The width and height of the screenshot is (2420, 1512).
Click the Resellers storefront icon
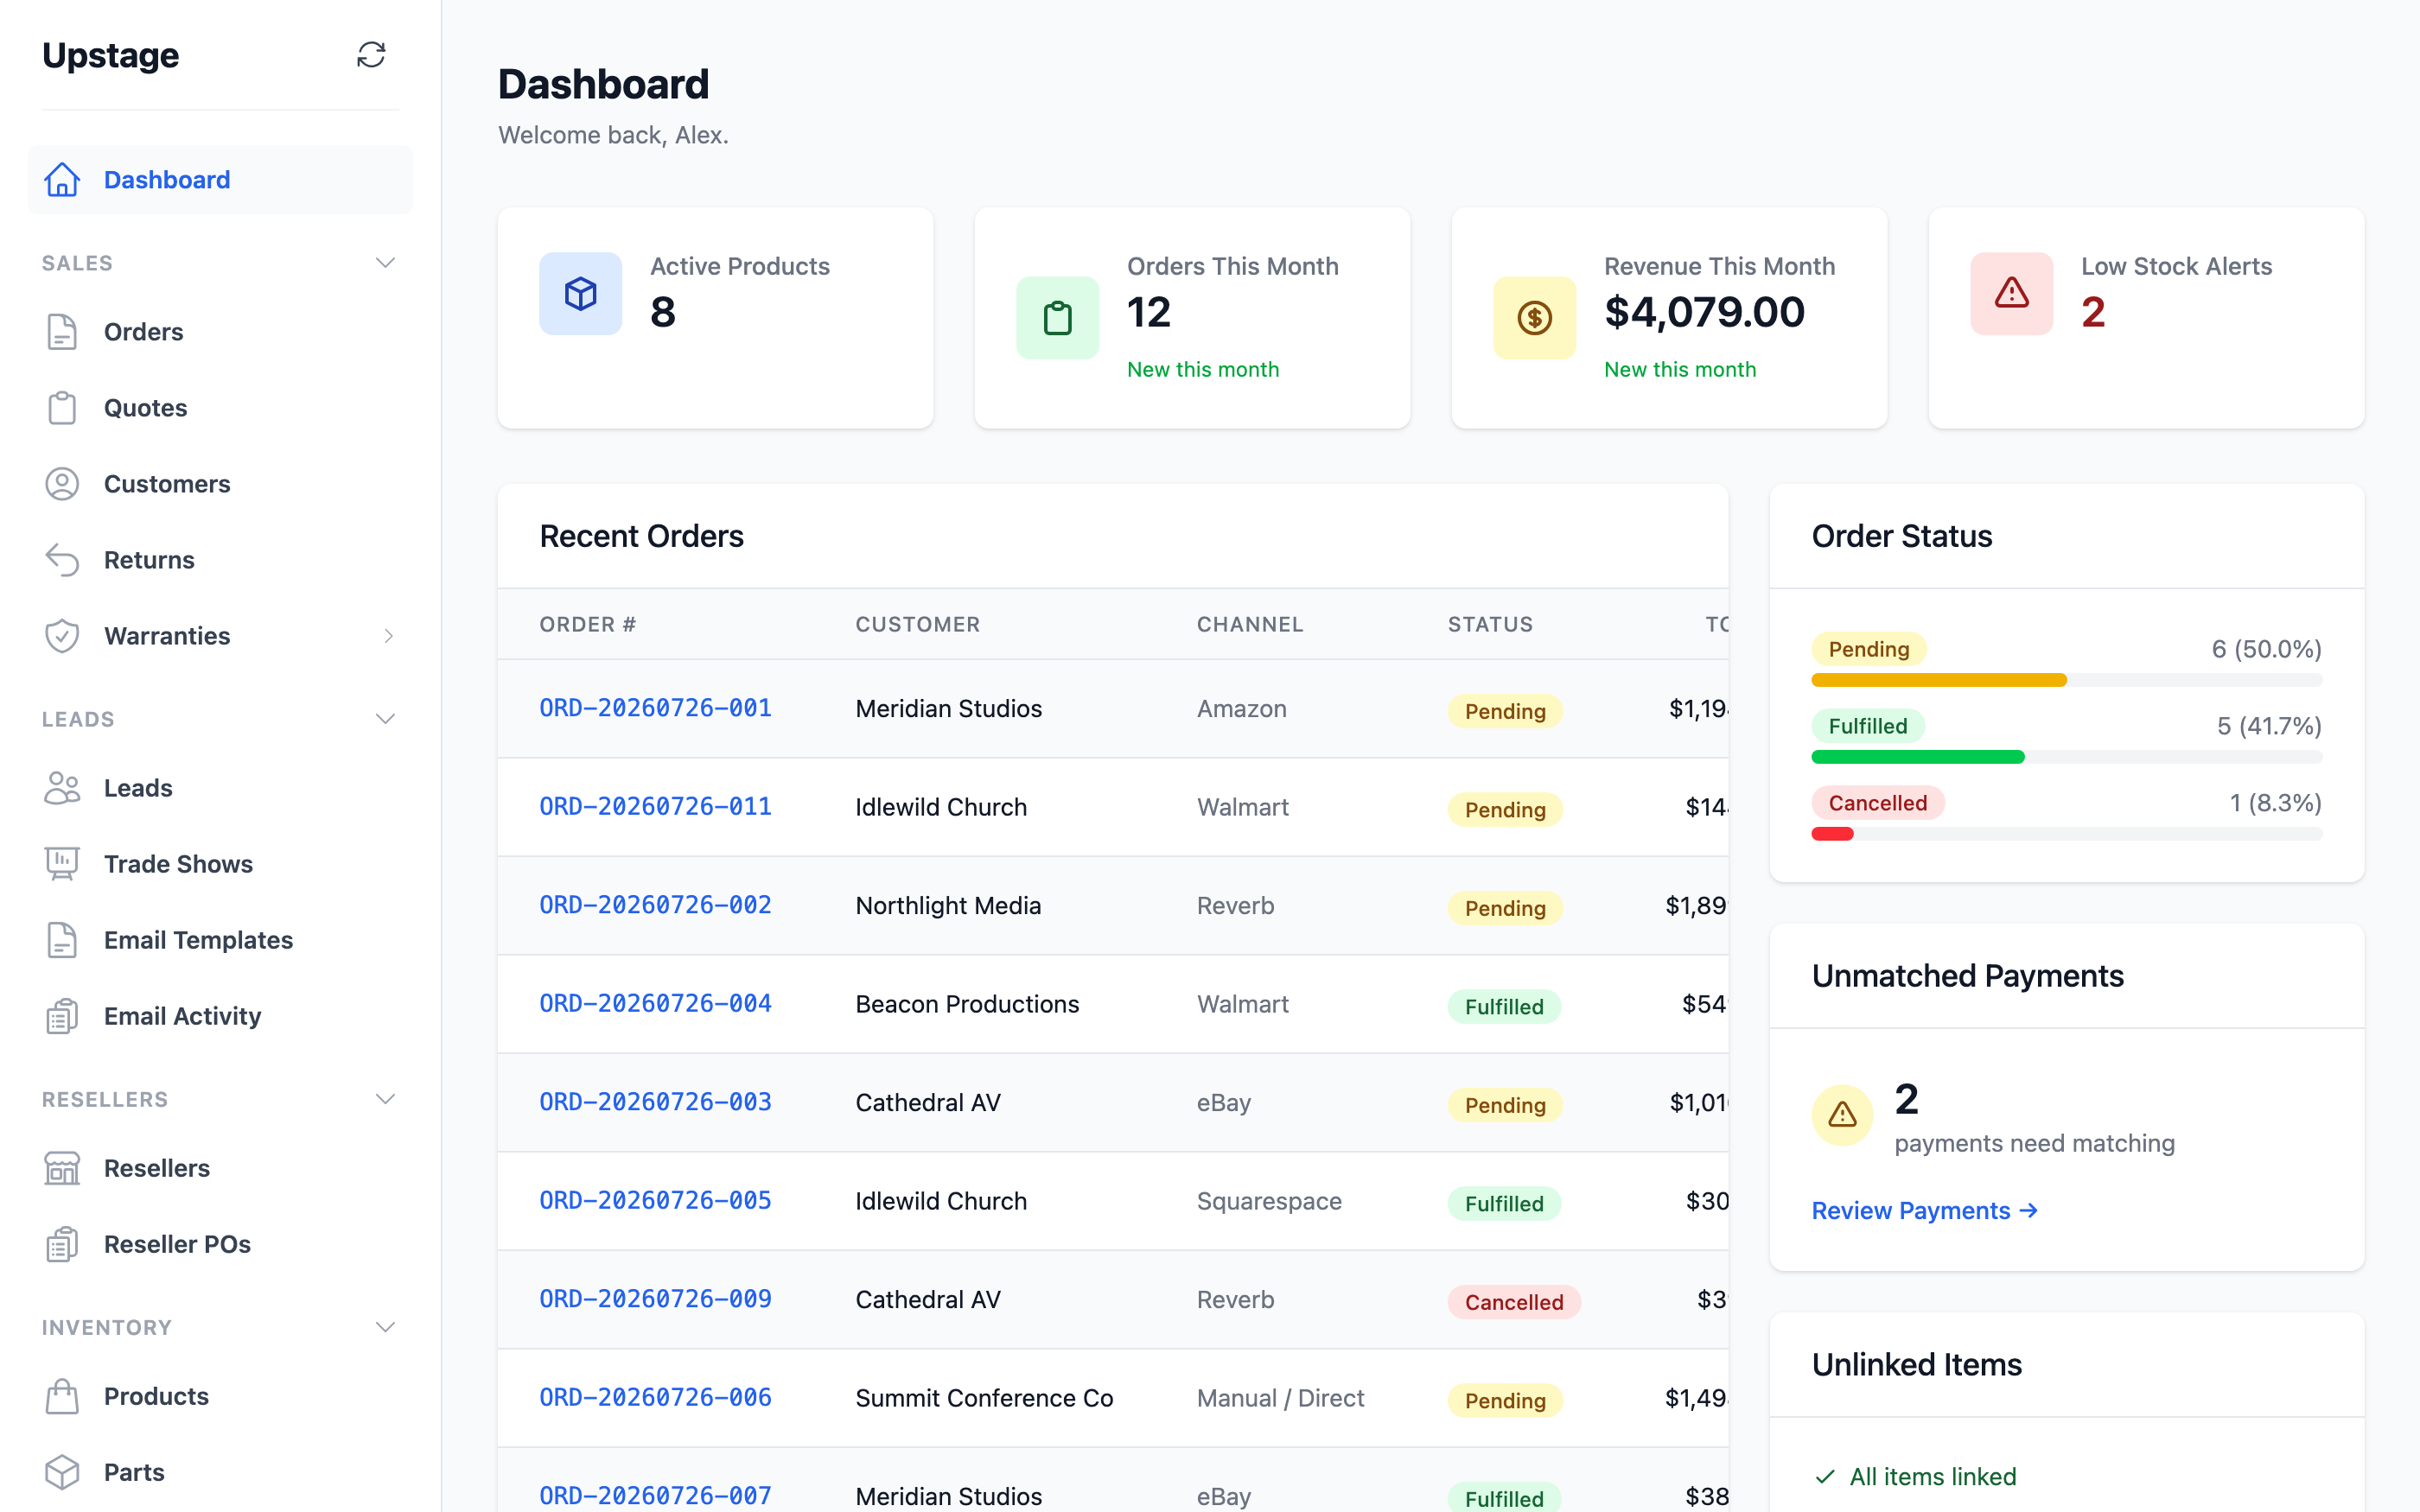[62, 1168]
